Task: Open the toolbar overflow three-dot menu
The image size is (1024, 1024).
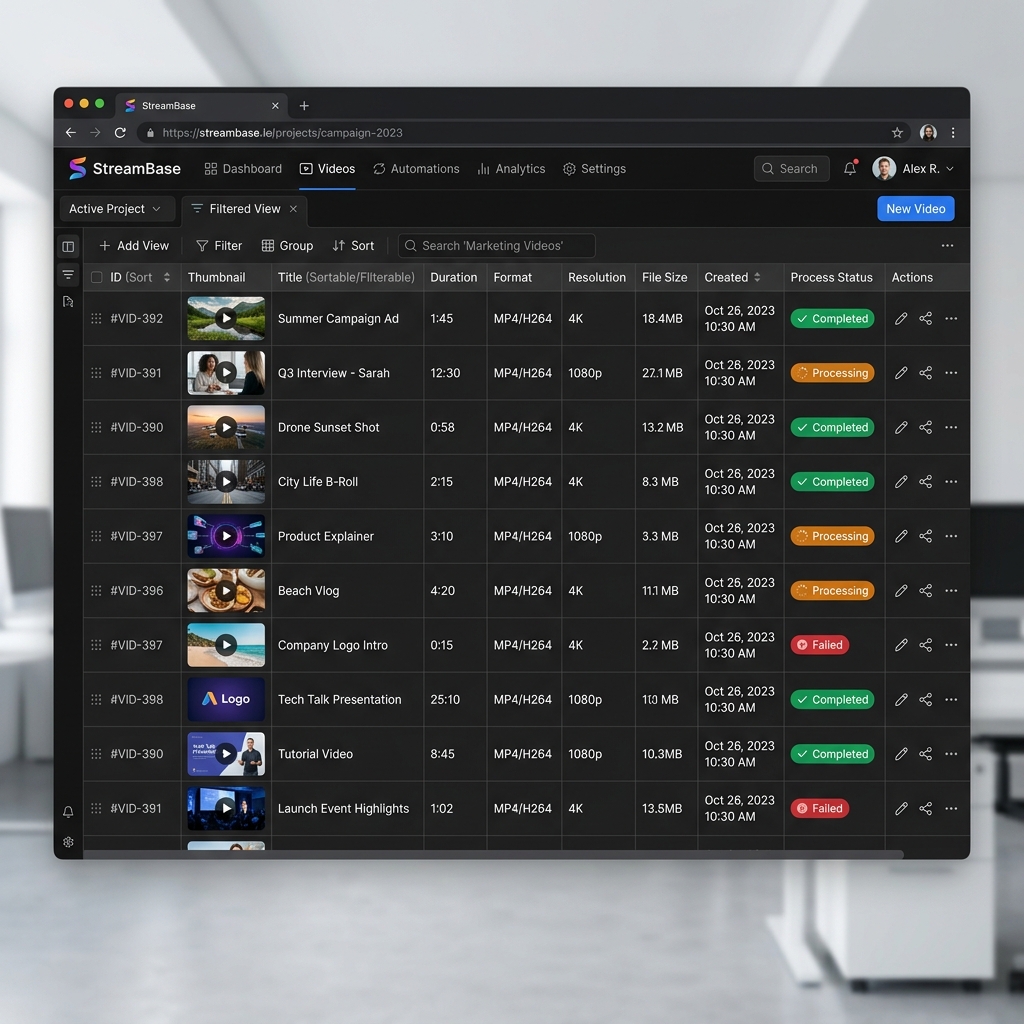Action: click(947, 246)
